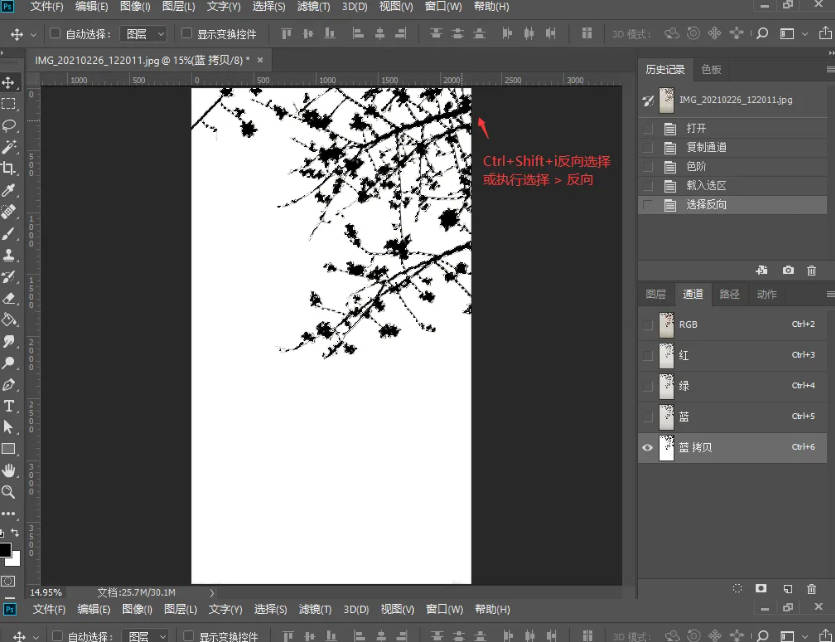Select the Rectangular Marquee tool

(x=9, y=104)
